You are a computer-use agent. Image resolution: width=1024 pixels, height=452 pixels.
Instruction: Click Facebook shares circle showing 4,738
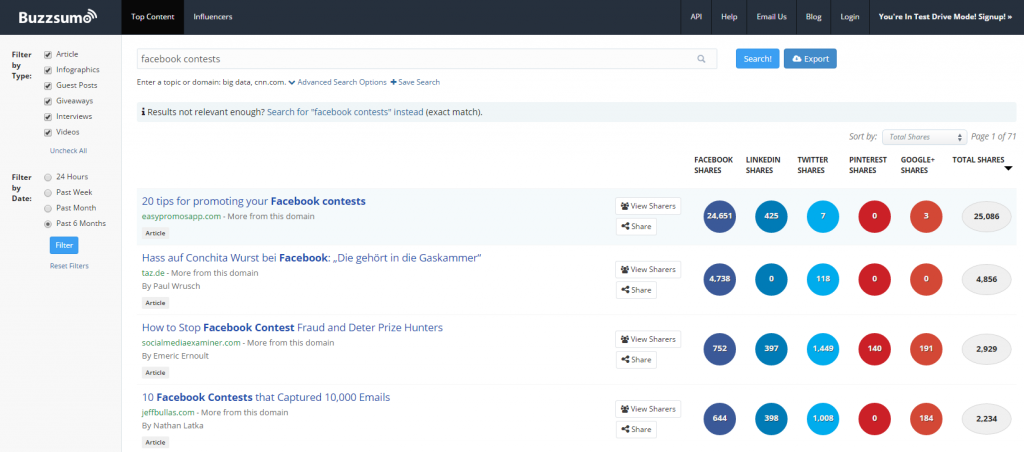pyautogui.click(x=720, y=279)
